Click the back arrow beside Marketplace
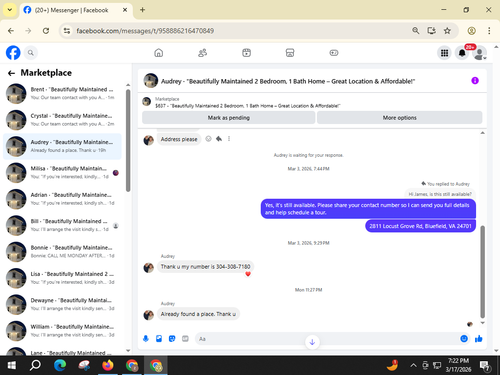This screenshot has height=375, width=500. coord(11,73)
